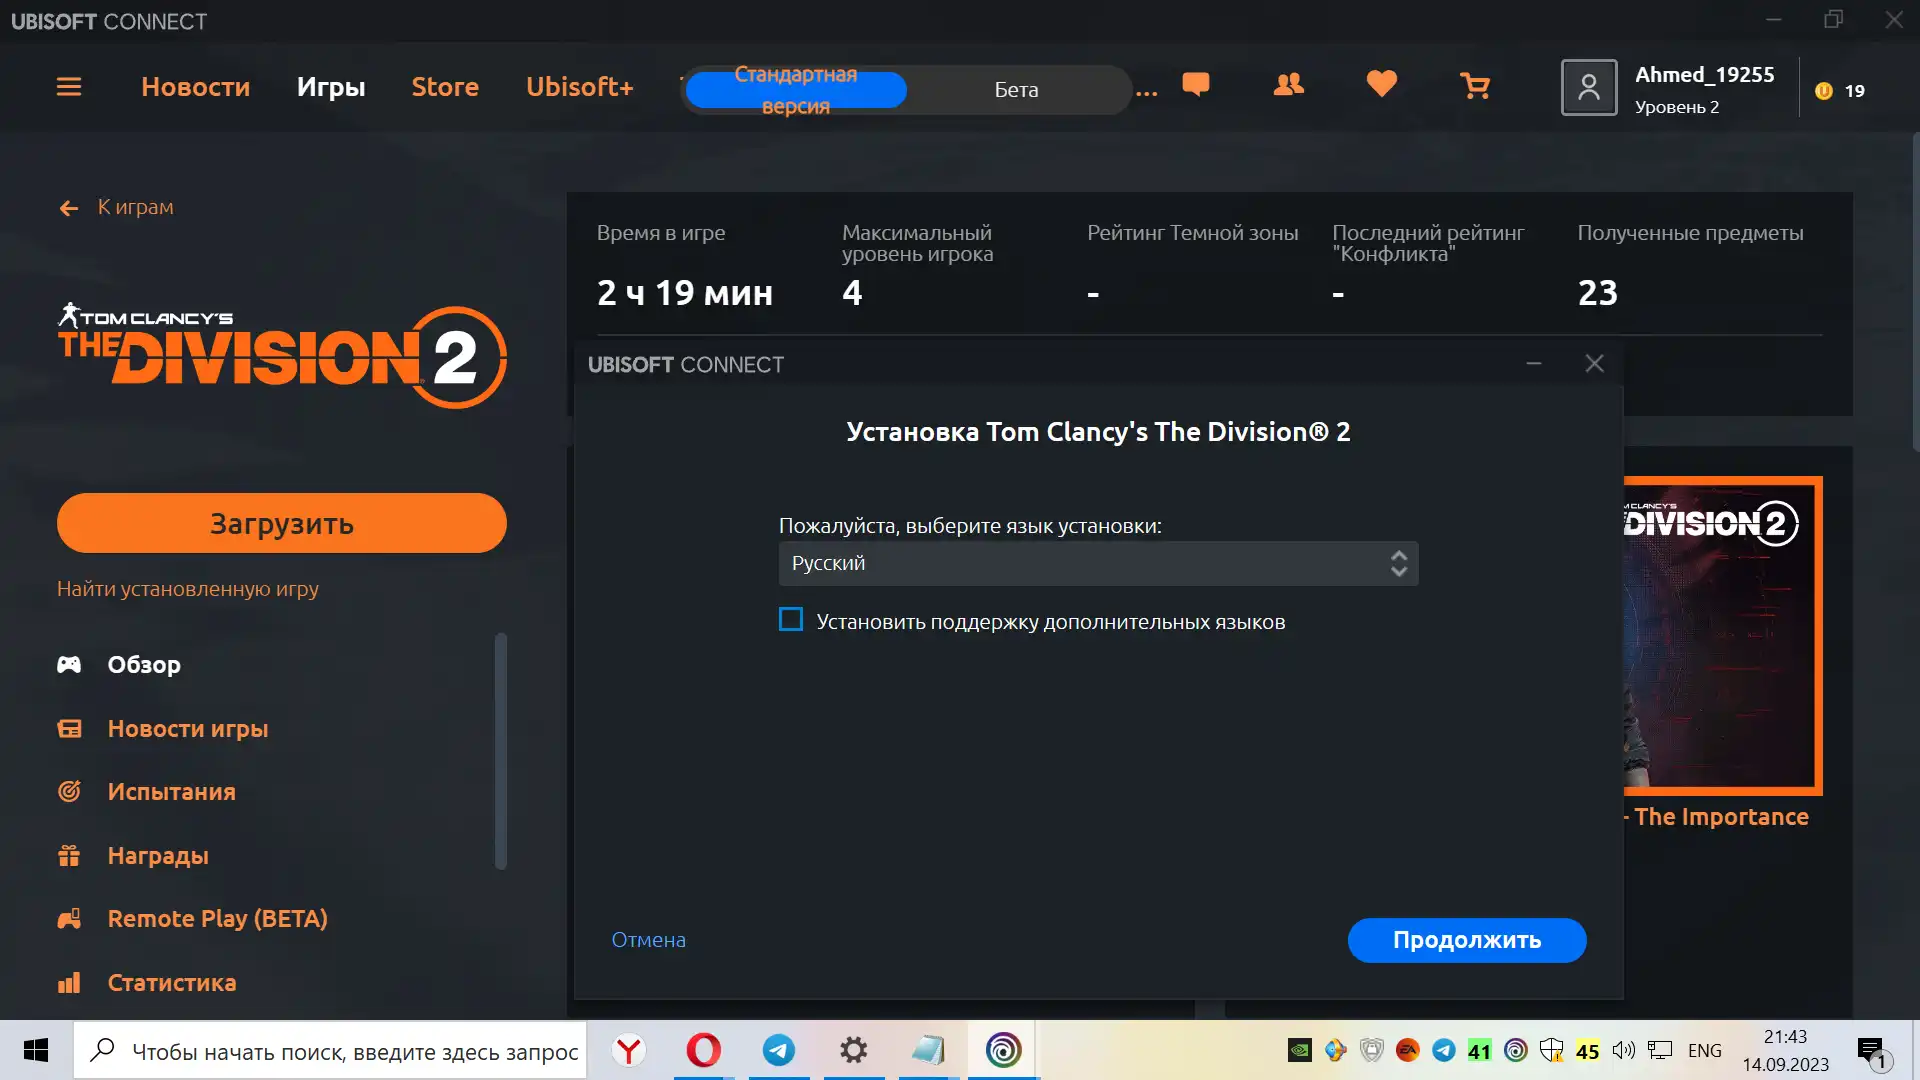This screenshot has width=1920, height=1080.
Task: Click the Windows search box
Action: (330, 1050)
